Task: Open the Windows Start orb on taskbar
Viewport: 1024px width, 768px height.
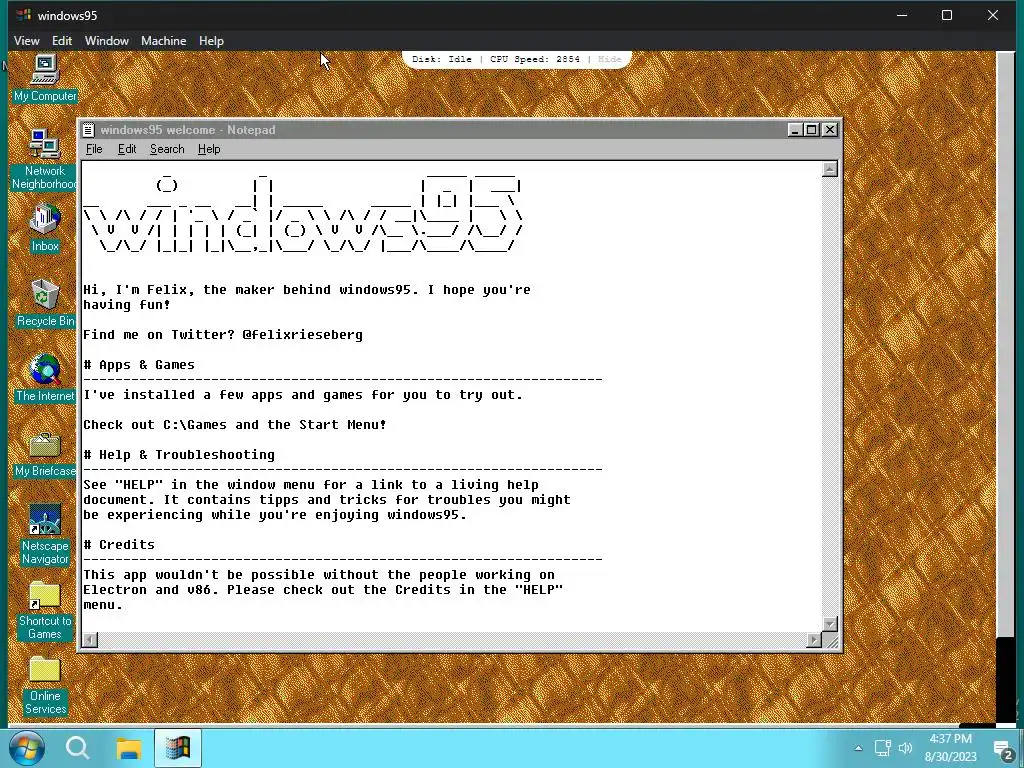Action: [26, 748]
